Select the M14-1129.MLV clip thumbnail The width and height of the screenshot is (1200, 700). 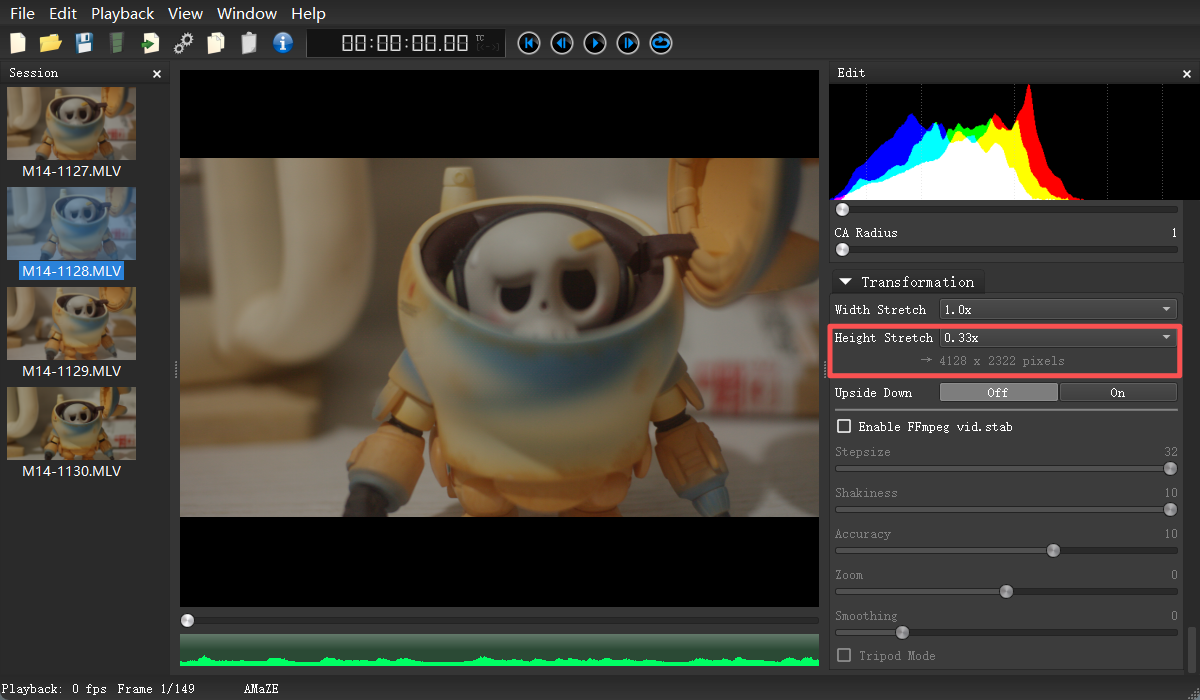point(71,324)
